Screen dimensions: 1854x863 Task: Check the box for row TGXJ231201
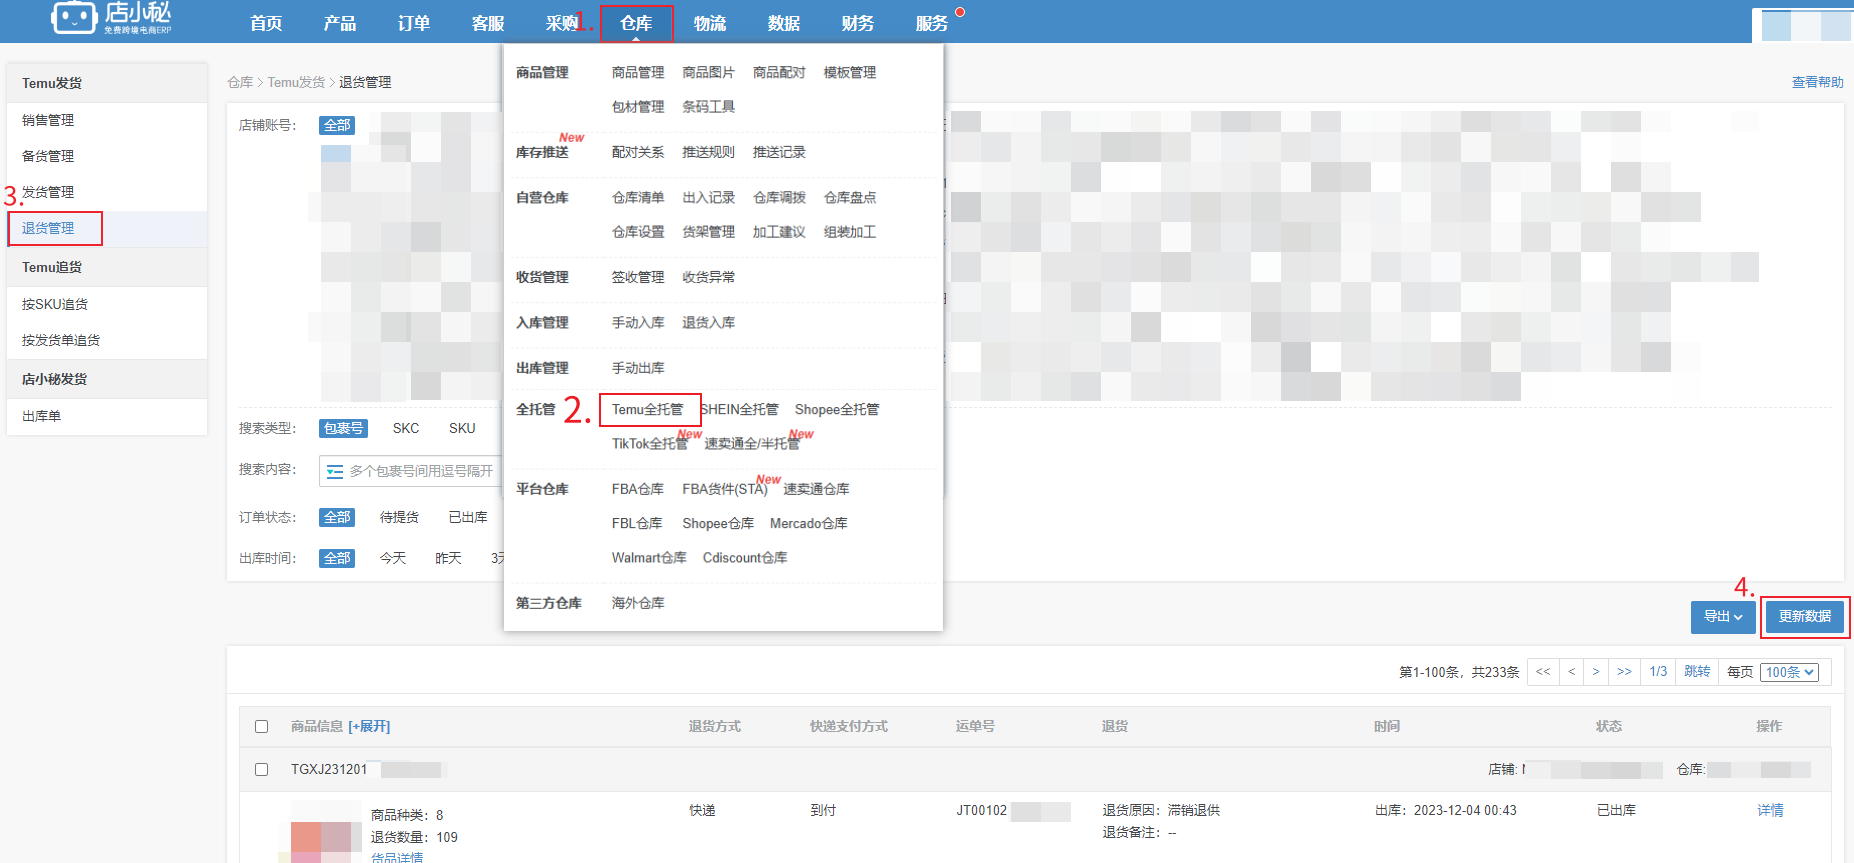[x=262, y=770]
